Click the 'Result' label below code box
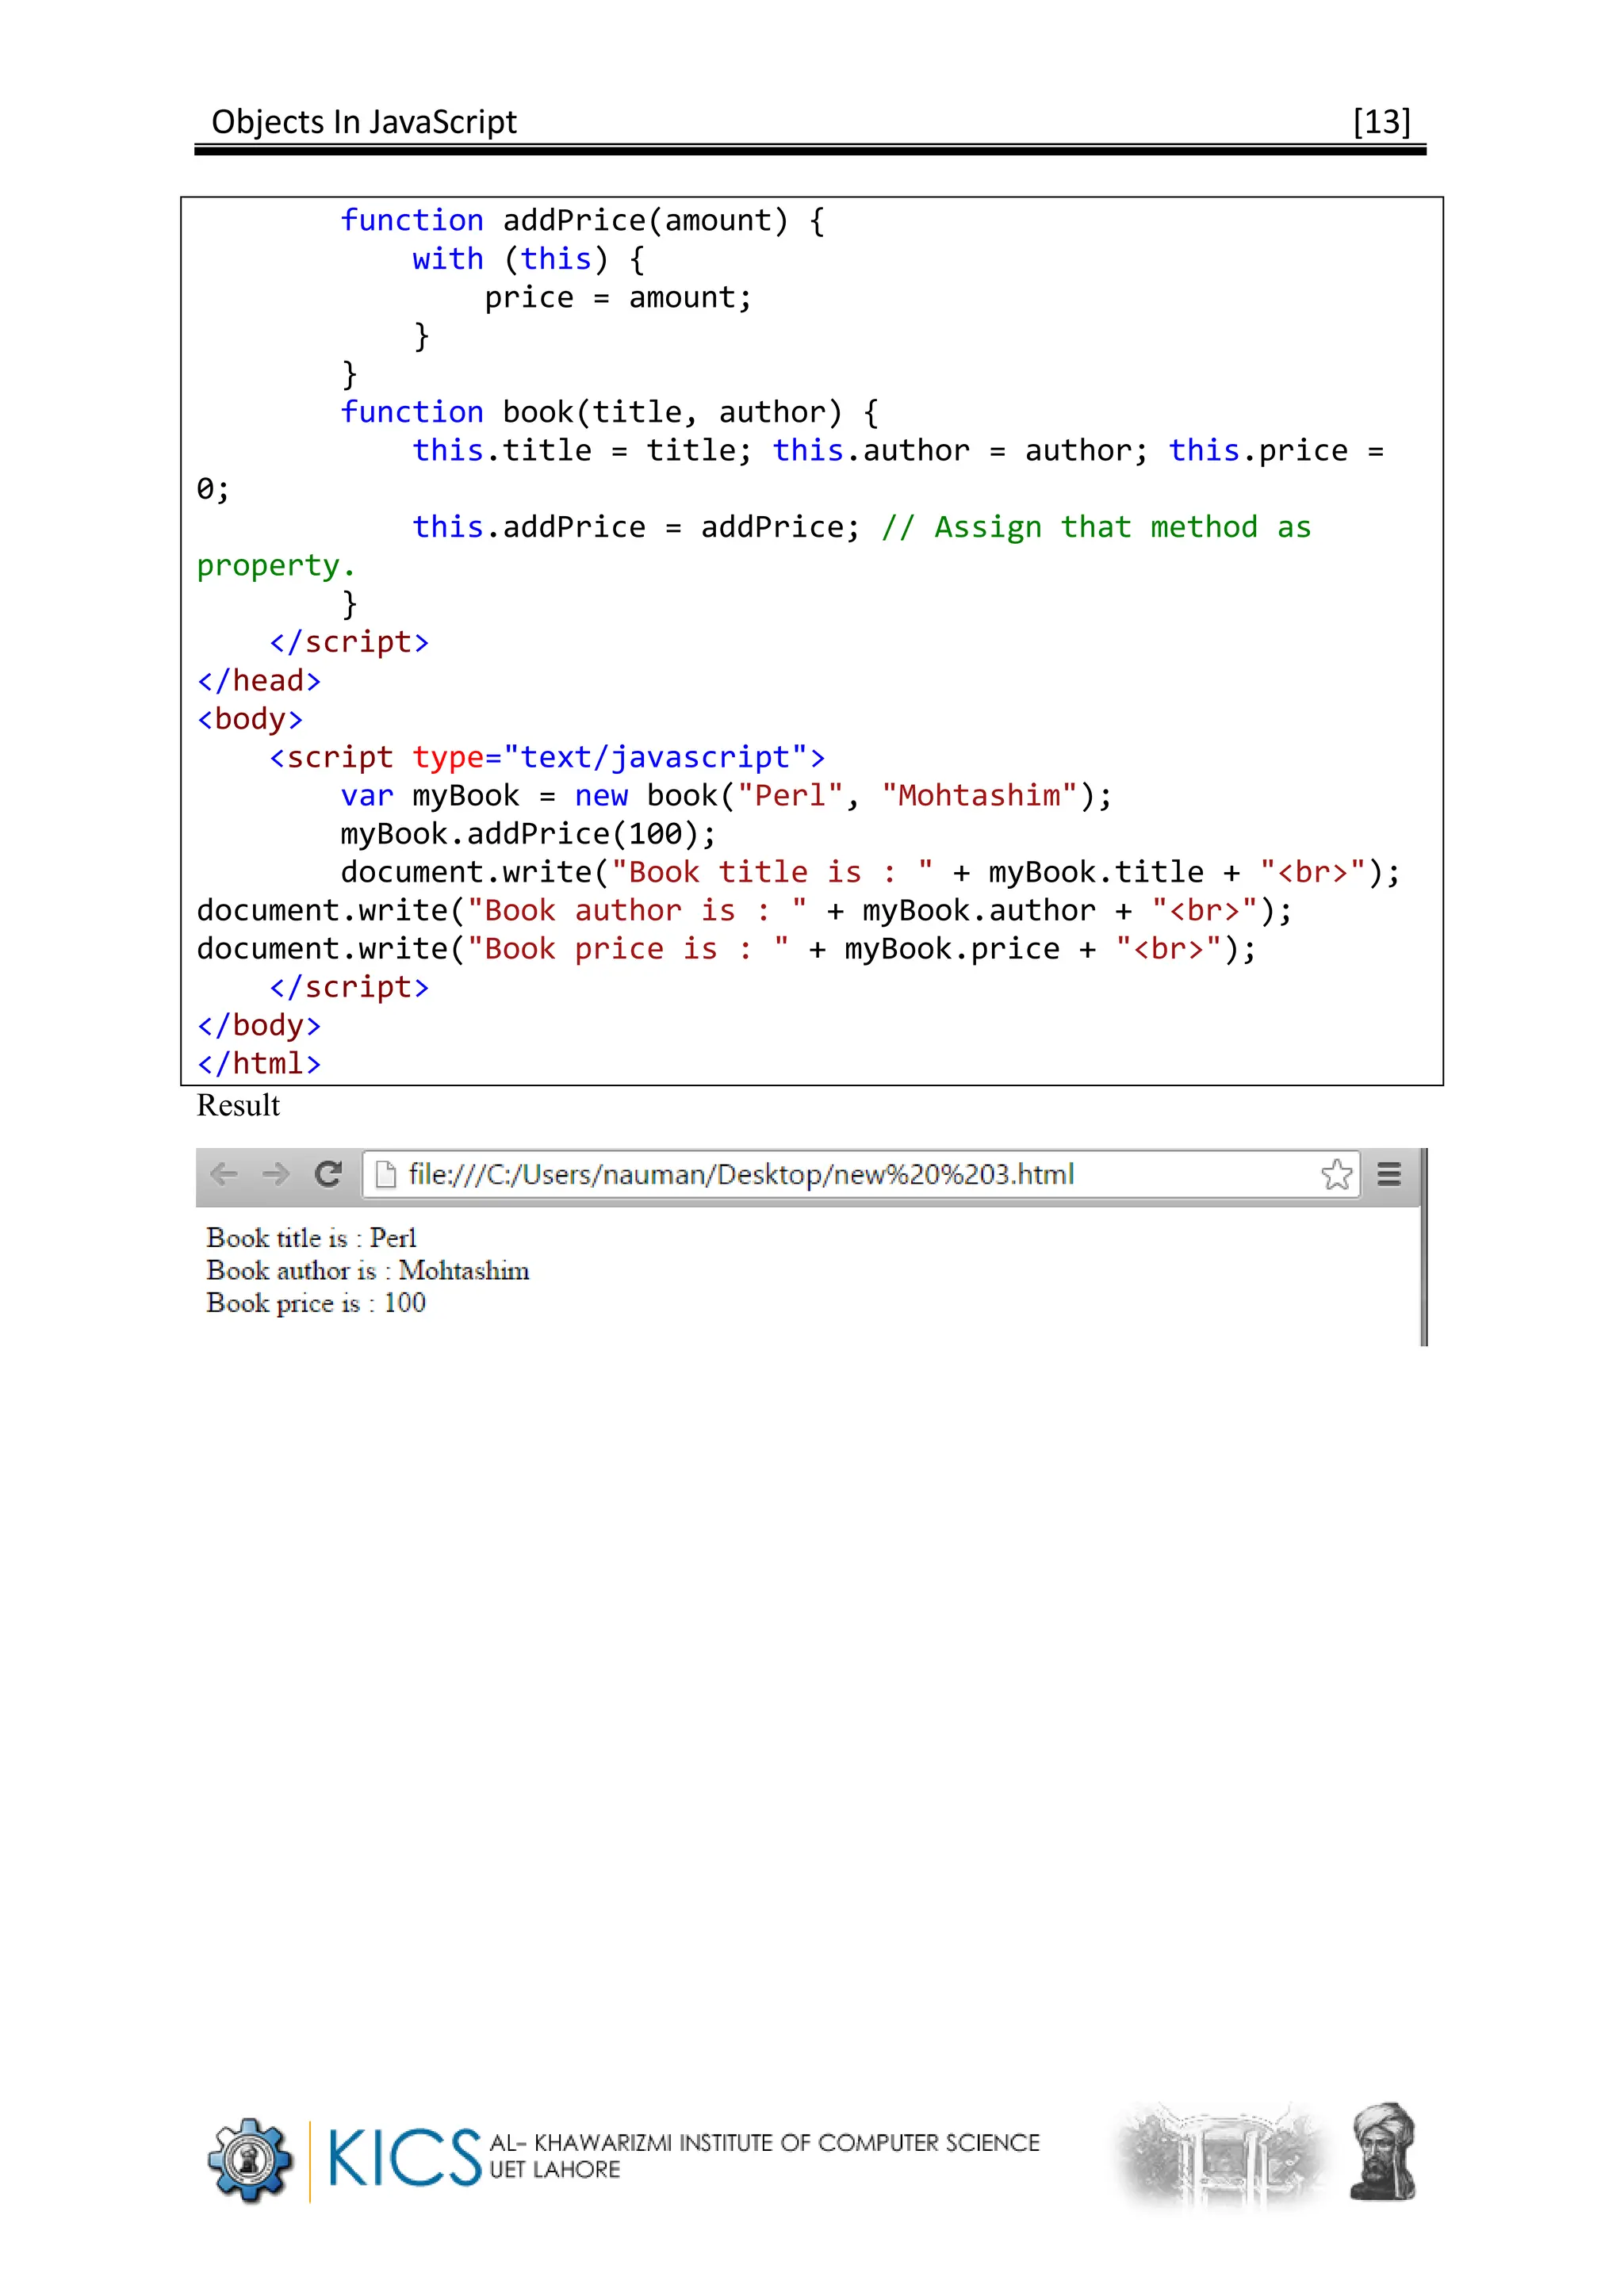1624x2296 pixels. 238,1106
